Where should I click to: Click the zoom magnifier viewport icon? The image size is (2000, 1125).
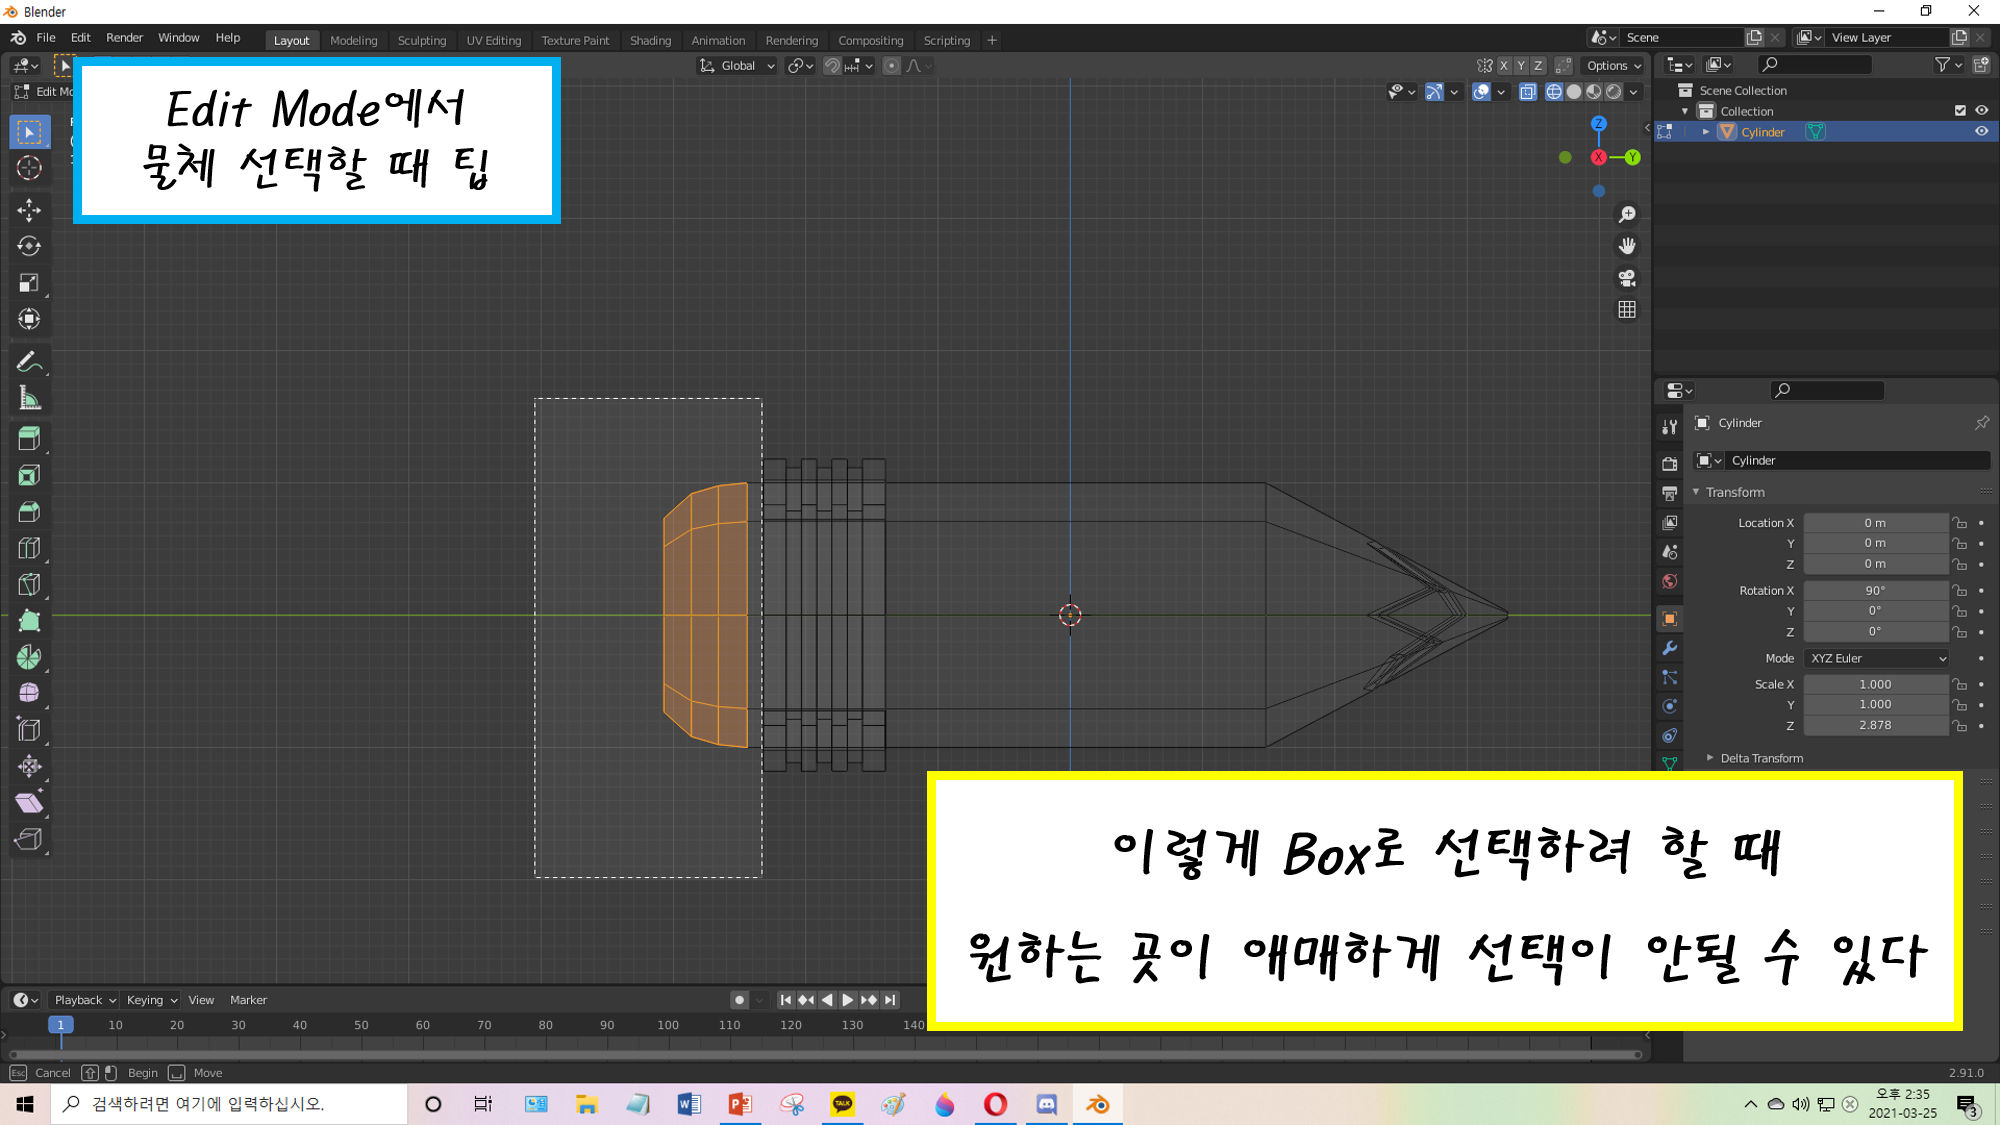(x=1627, y=215)
